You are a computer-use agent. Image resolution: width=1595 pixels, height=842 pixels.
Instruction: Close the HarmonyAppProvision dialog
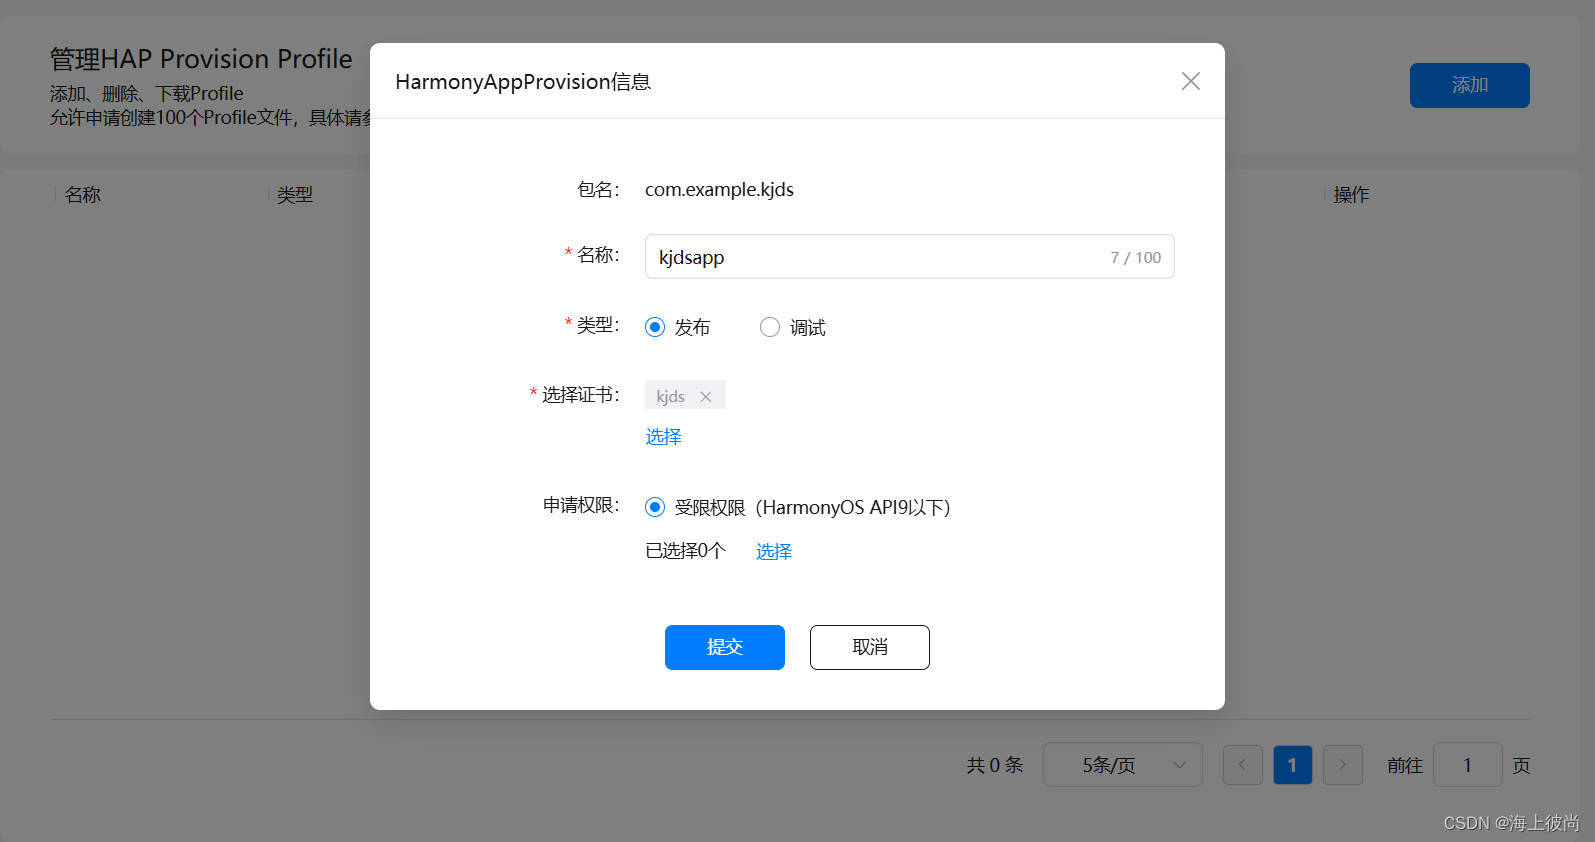1190,81
